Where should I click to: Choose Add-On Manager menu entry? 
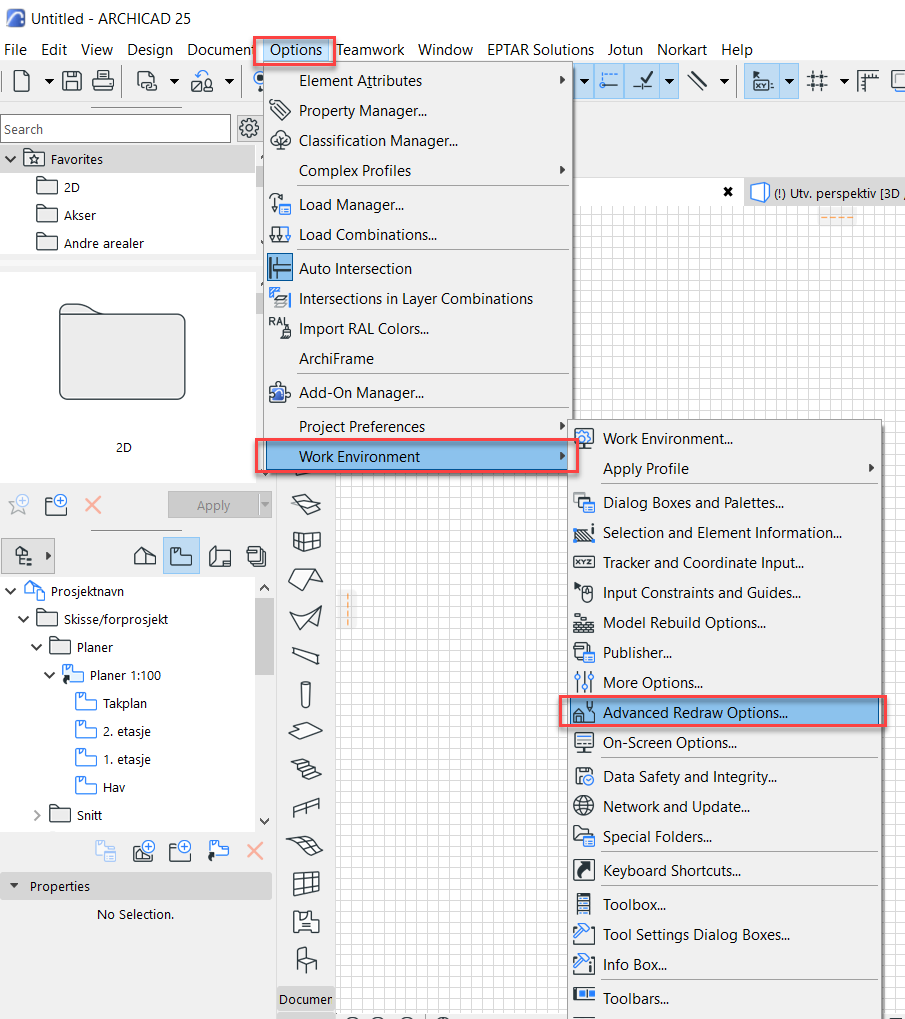(x=361, y=393)
